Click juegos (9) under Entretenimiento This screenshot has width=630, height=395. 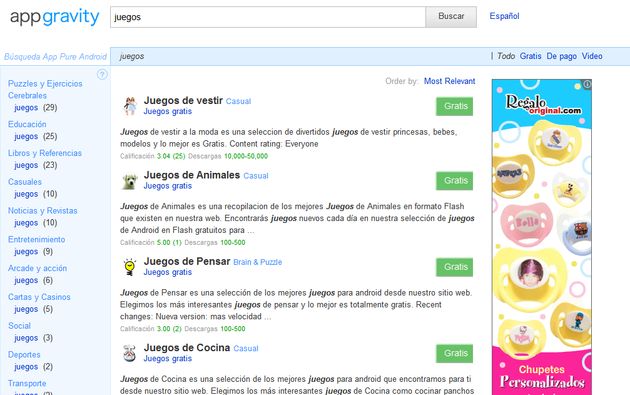(33, 252)
